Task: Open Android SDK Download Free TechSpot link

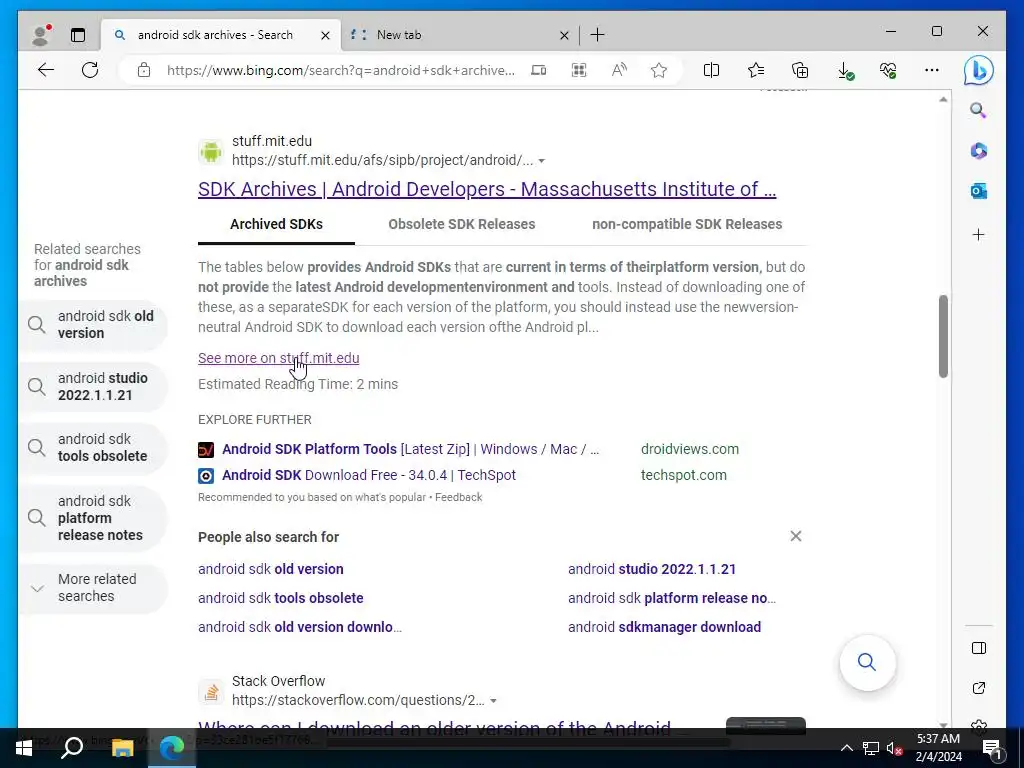Action: click(x=369, y=475)
